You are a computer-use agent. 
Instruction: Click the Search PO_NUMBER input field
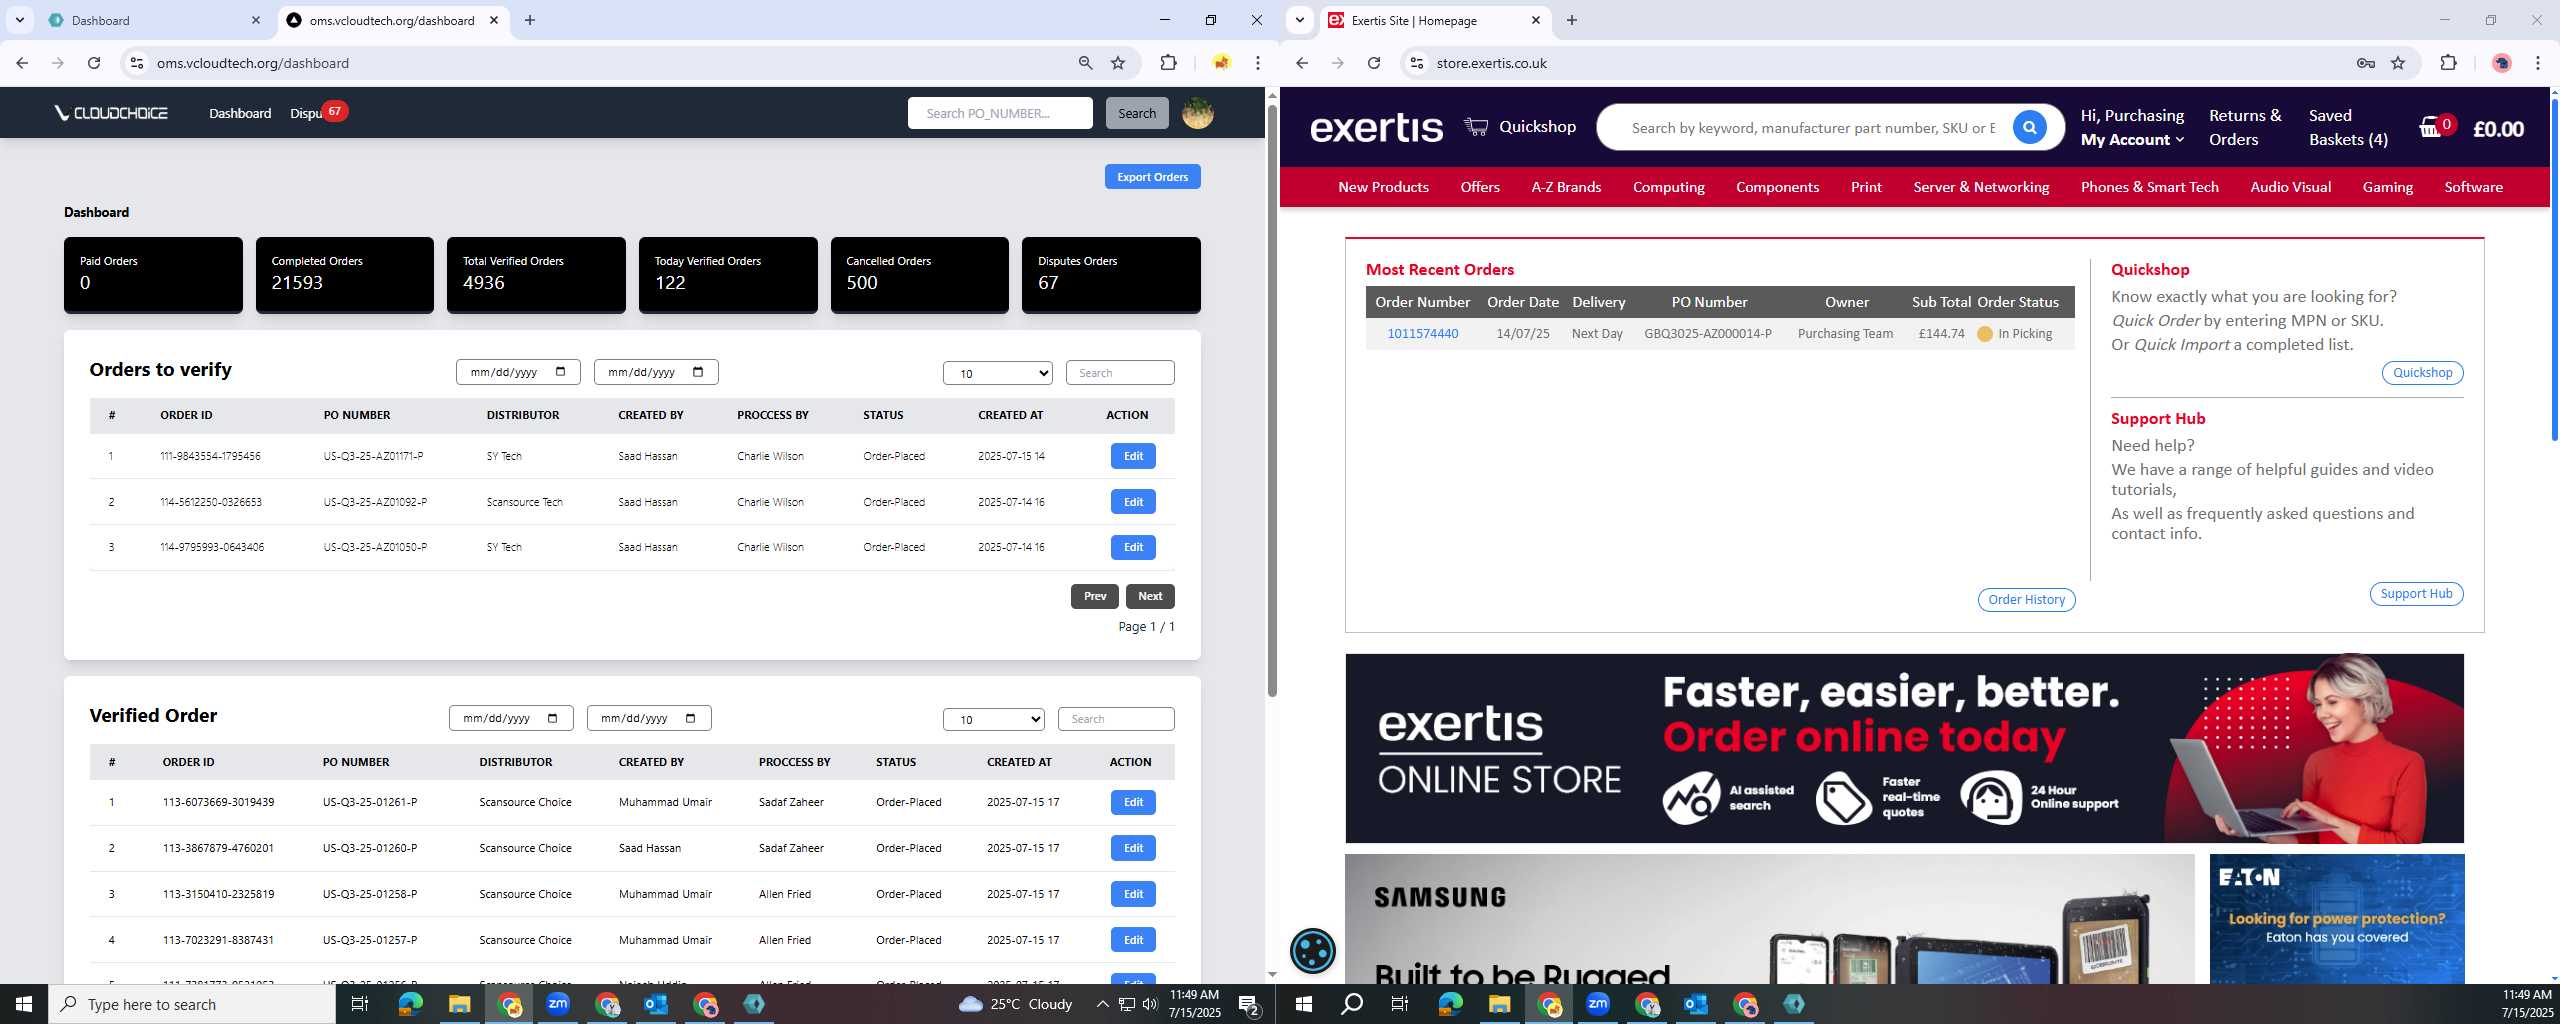click(999, 113)
